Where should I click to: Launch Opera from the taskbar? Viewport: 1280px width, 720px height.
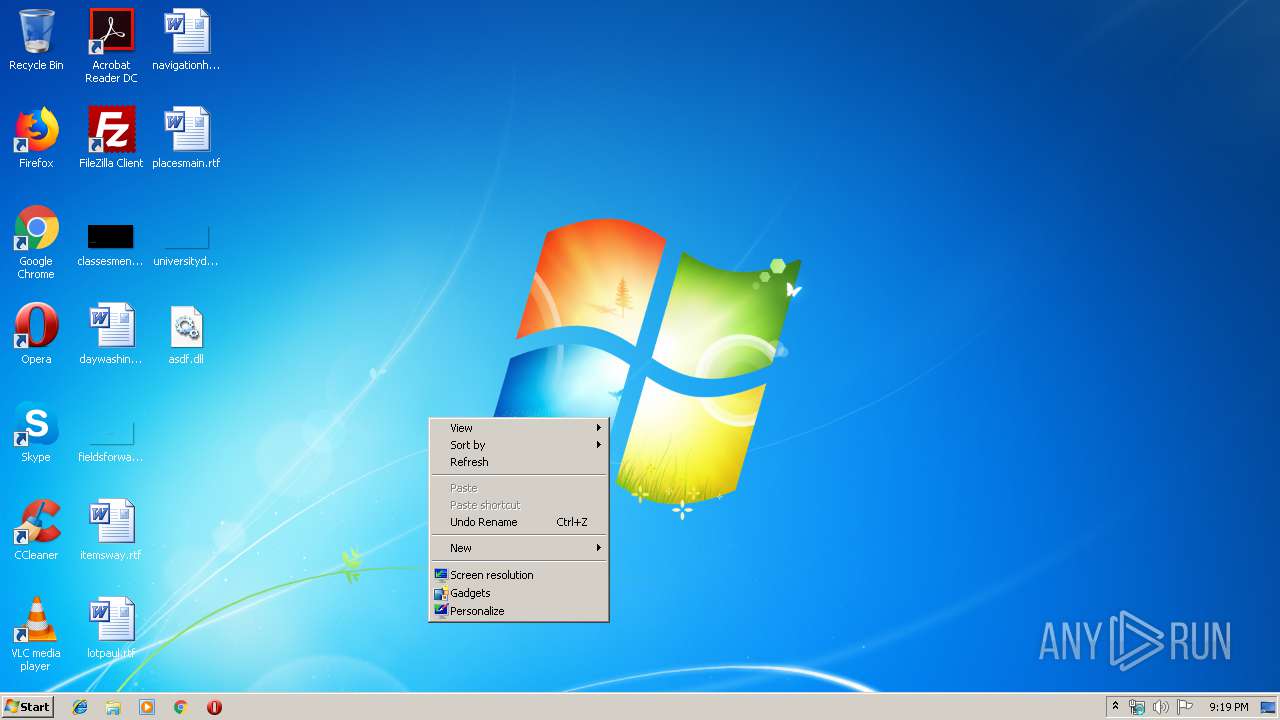(x=214, y=707)
